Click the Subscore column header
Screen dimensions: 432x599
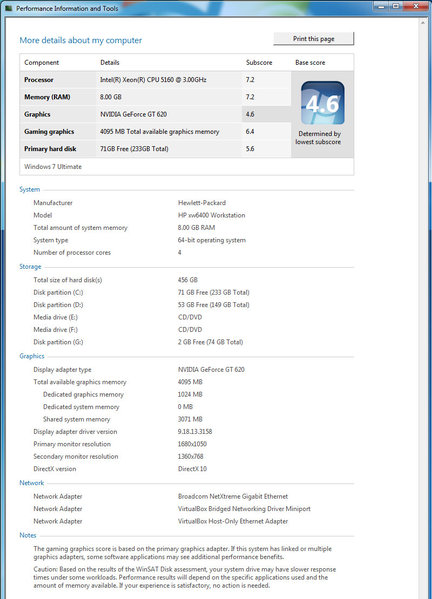click(x=259, y=63)
